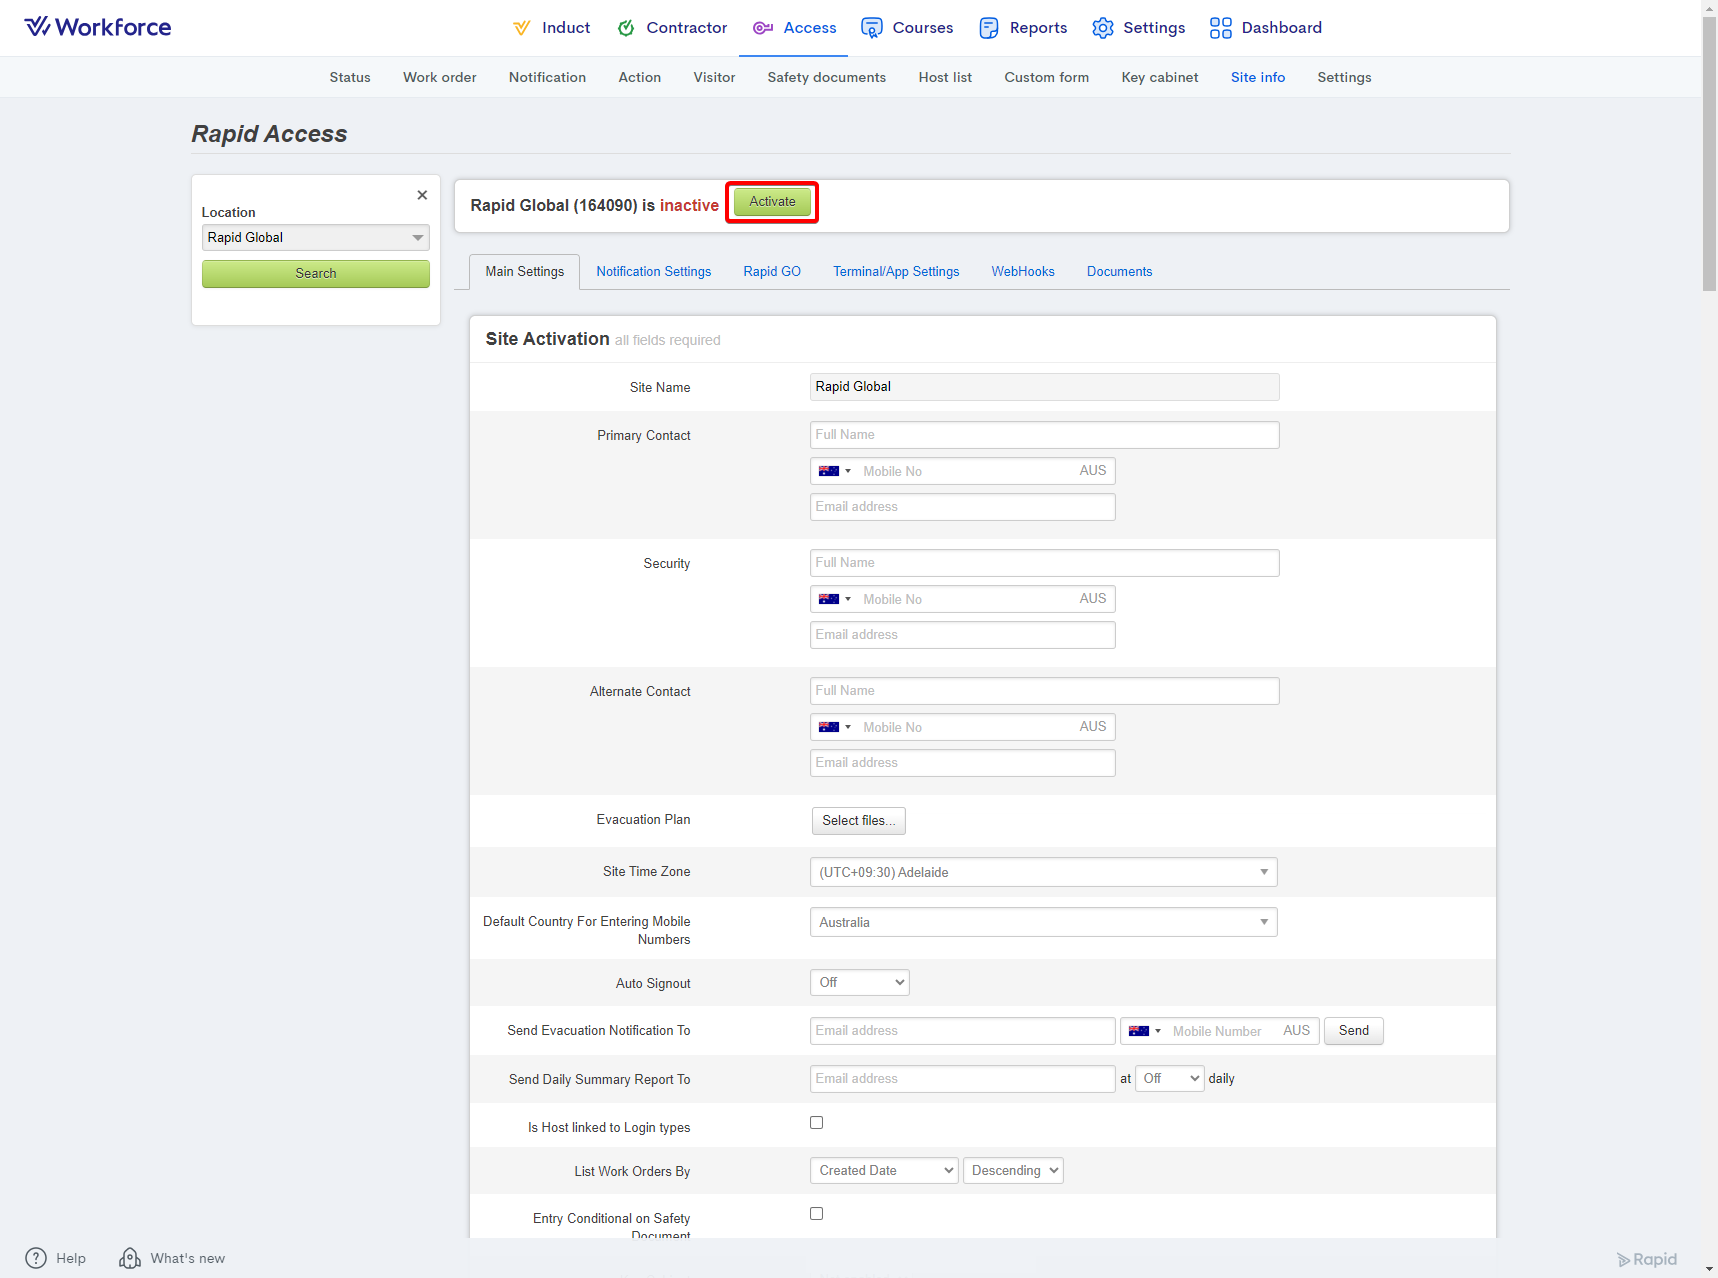
Task: Open the daily summary time dropdown
Action: 1170,1079
